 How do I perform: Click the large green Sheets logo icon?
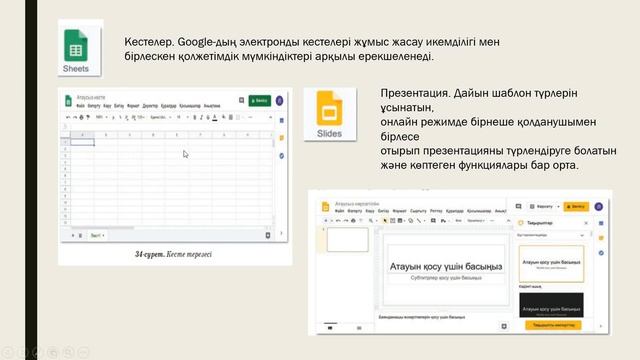tap(76, 45)
